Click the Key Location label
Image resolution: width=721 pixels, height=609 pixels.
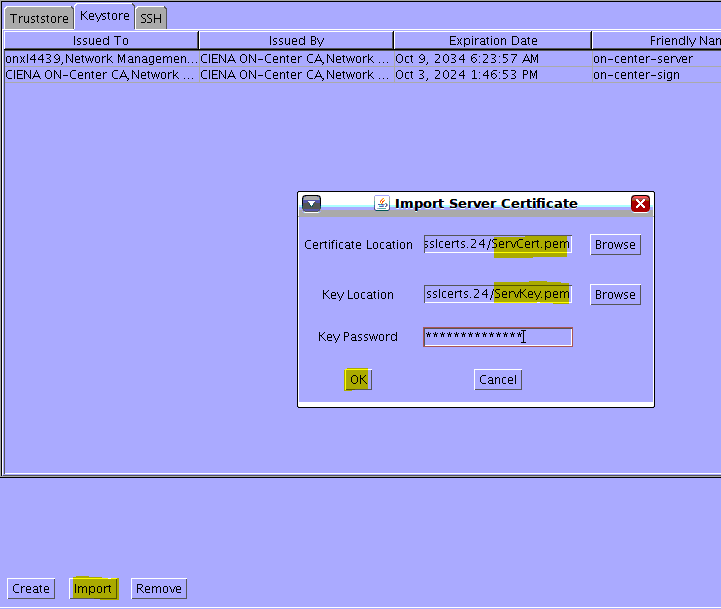click(358, 295)
